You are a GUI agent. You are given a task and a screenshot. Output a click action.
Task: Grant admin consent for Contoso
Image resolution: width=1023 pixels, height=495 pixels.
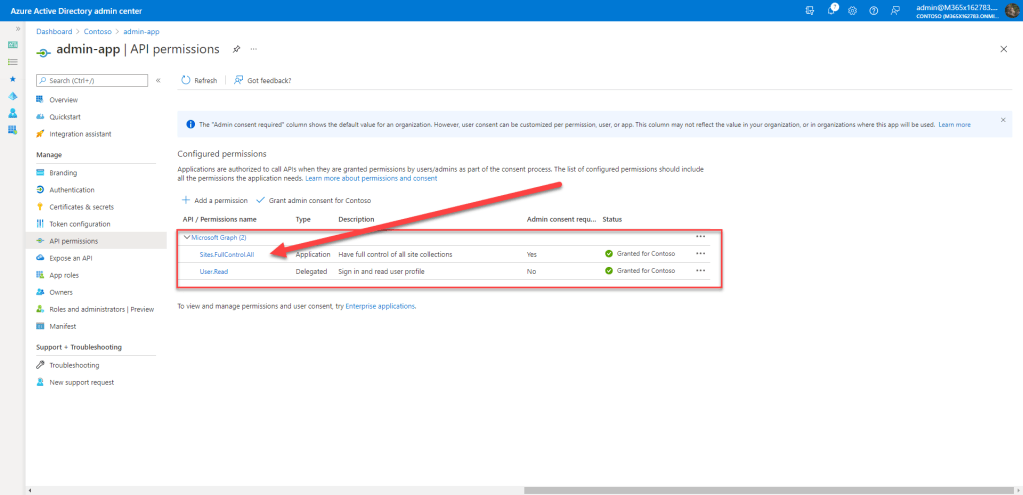313,200
